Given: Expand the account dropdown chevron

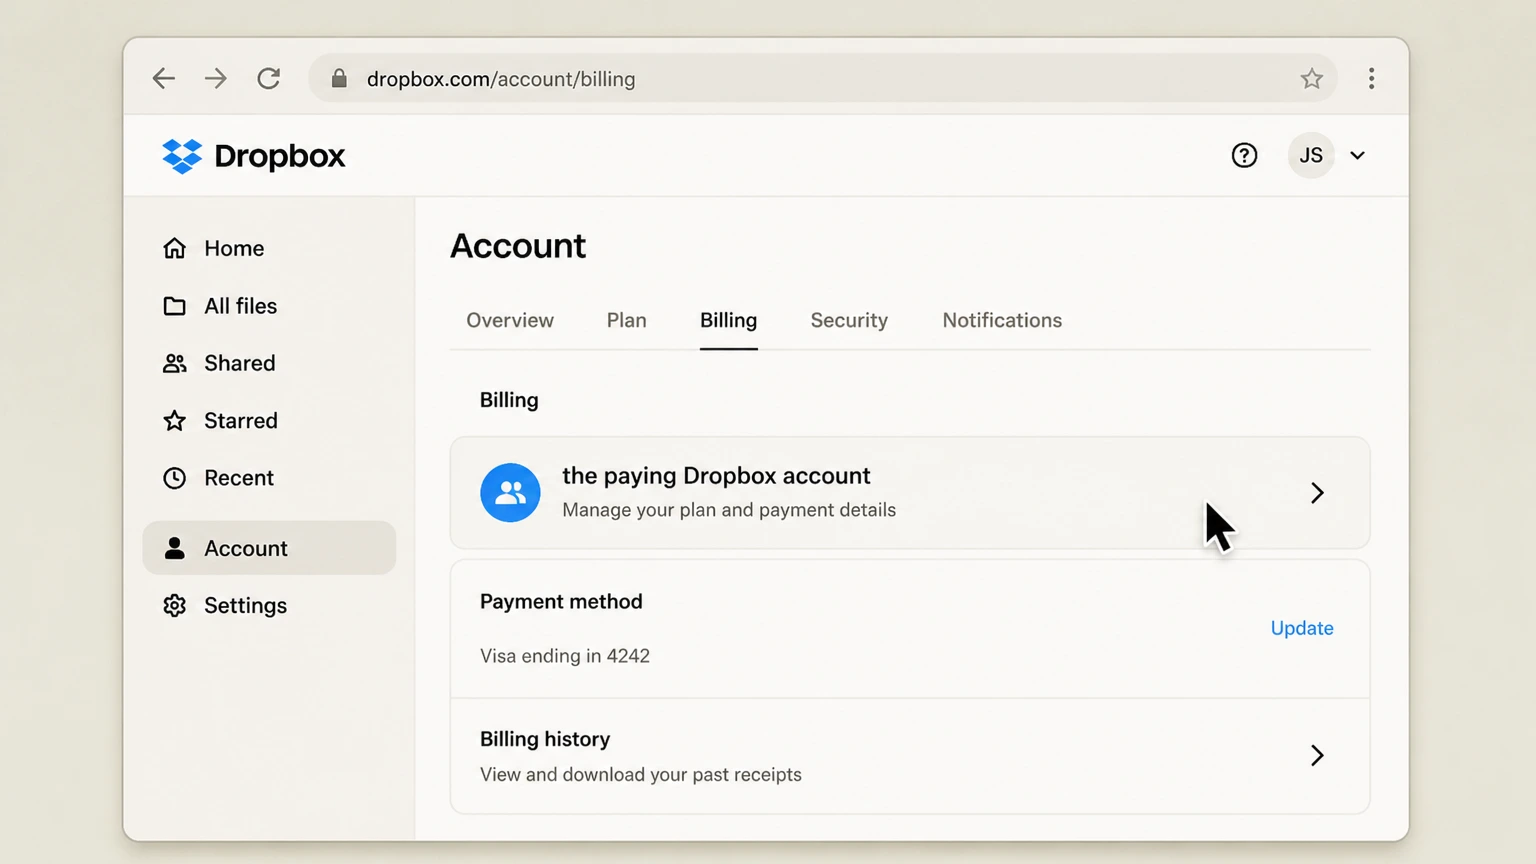Looking at the screenshot, I should click(1357, 155).
